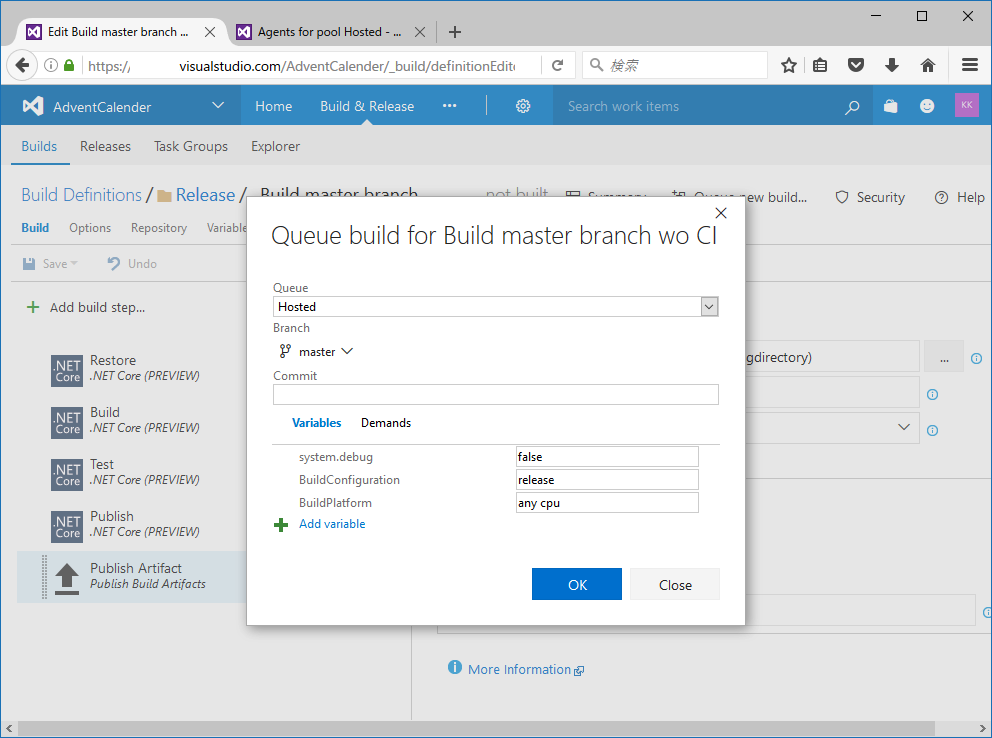Open the more options ellipsis in navigation bar
Image resolution: width=992 pixels, height=738 pixels.
pyautogui.click(x=449, y=106)
